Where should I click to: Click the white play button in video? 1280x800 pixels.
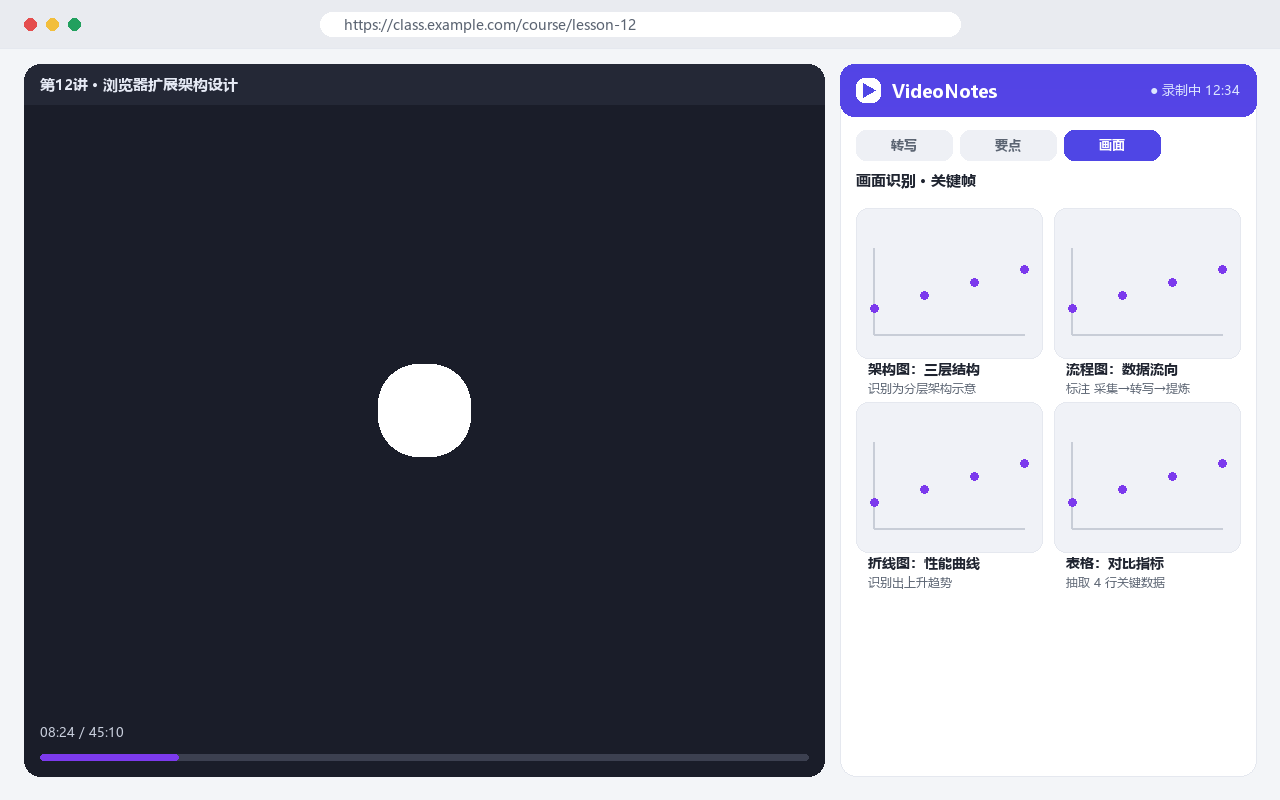click(424, 410)
